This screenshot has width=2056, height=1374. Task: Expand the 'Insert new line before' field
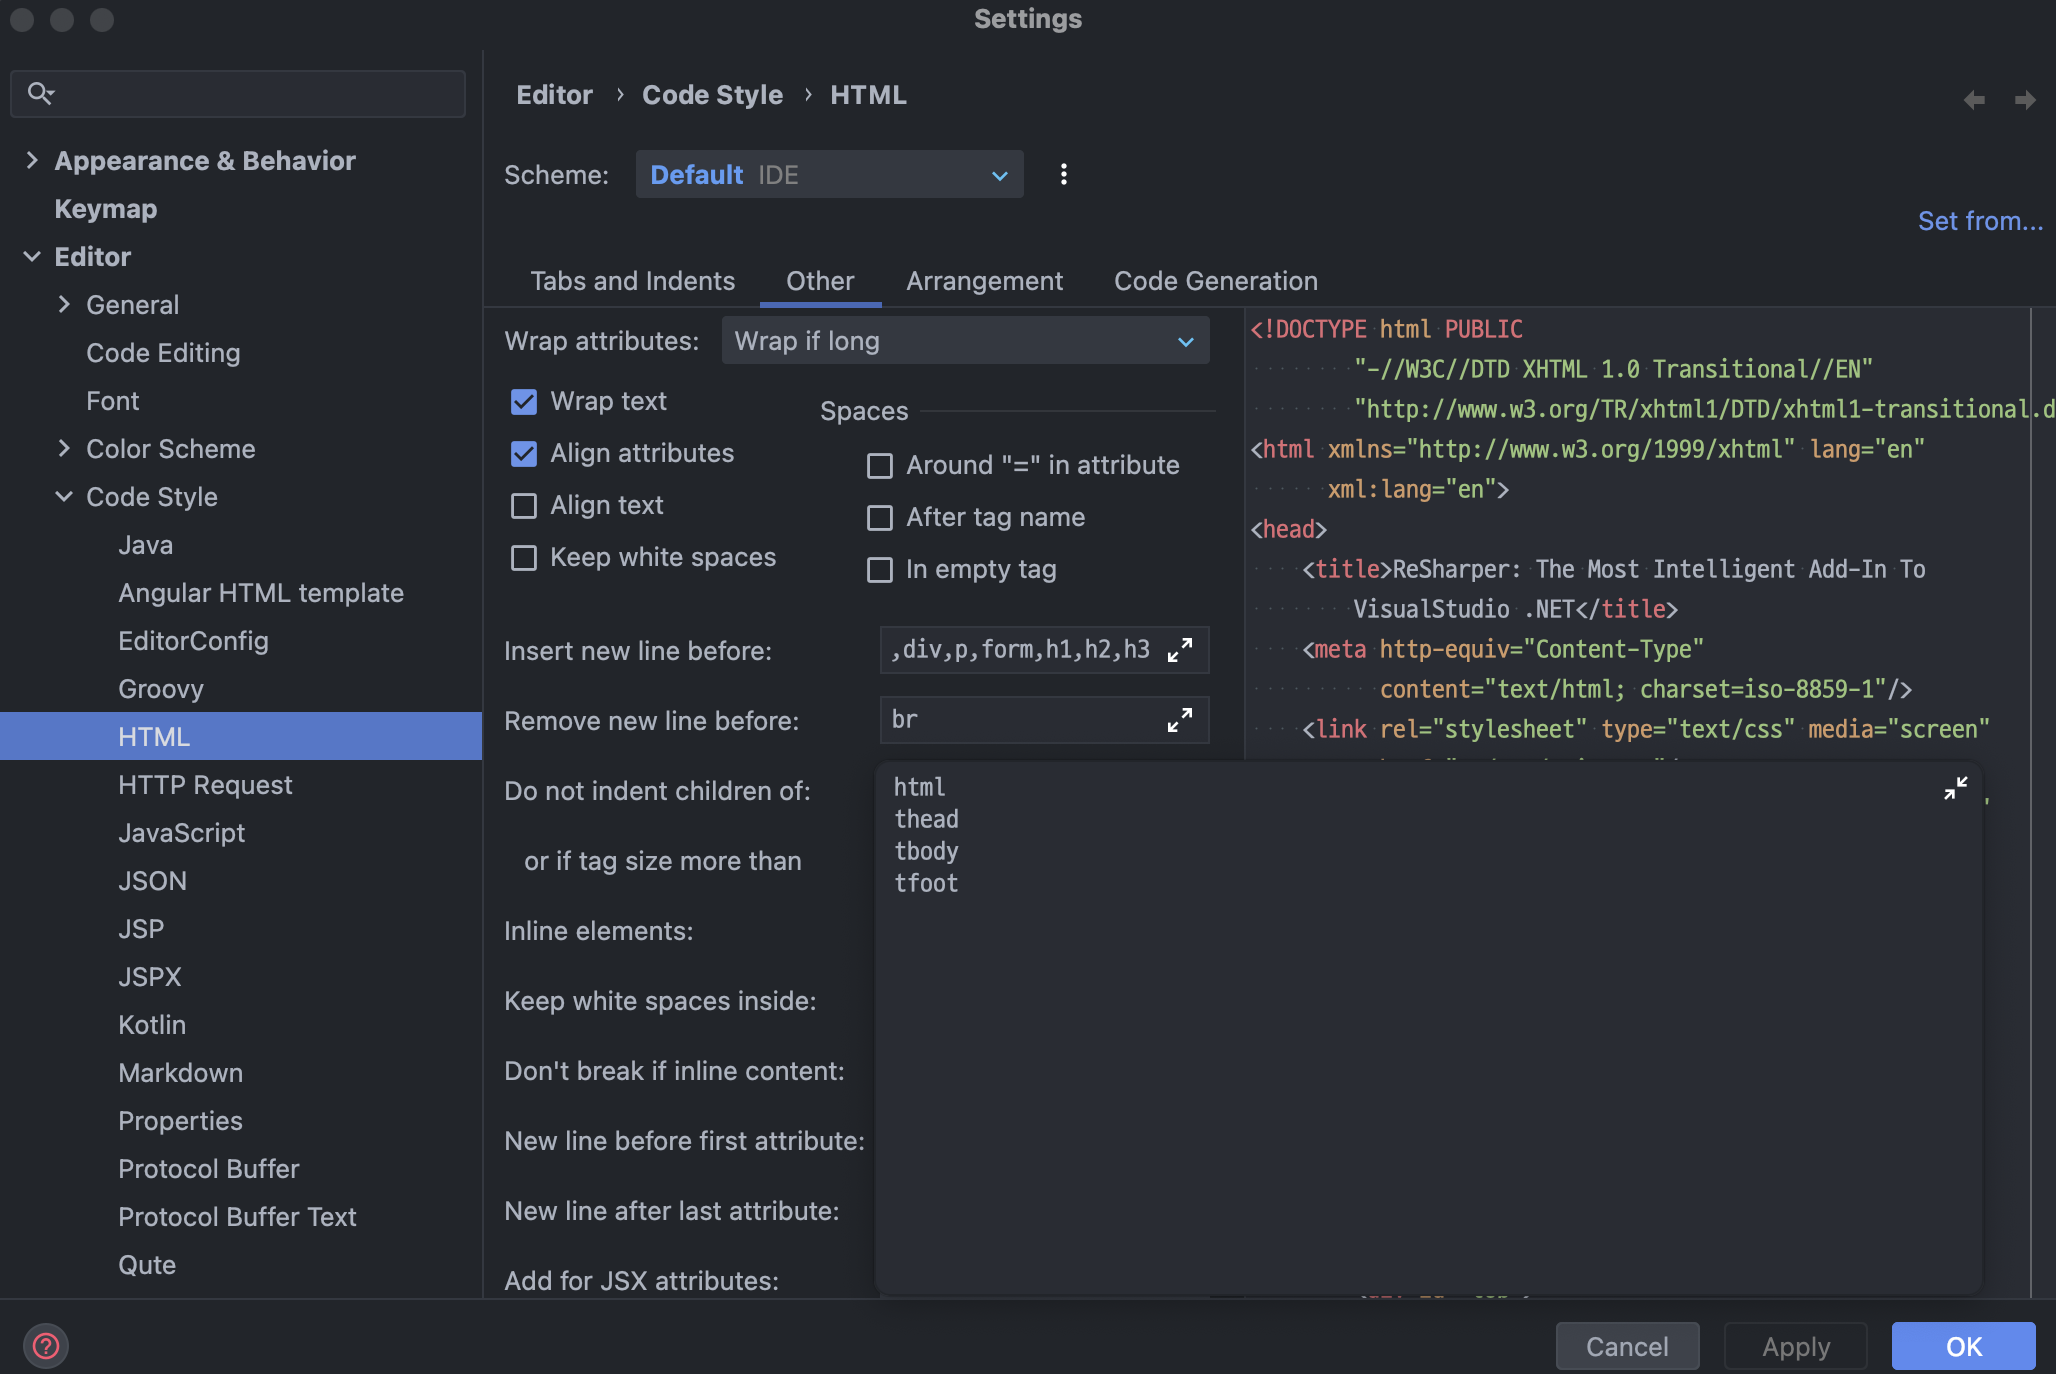tap(1180, 650)
